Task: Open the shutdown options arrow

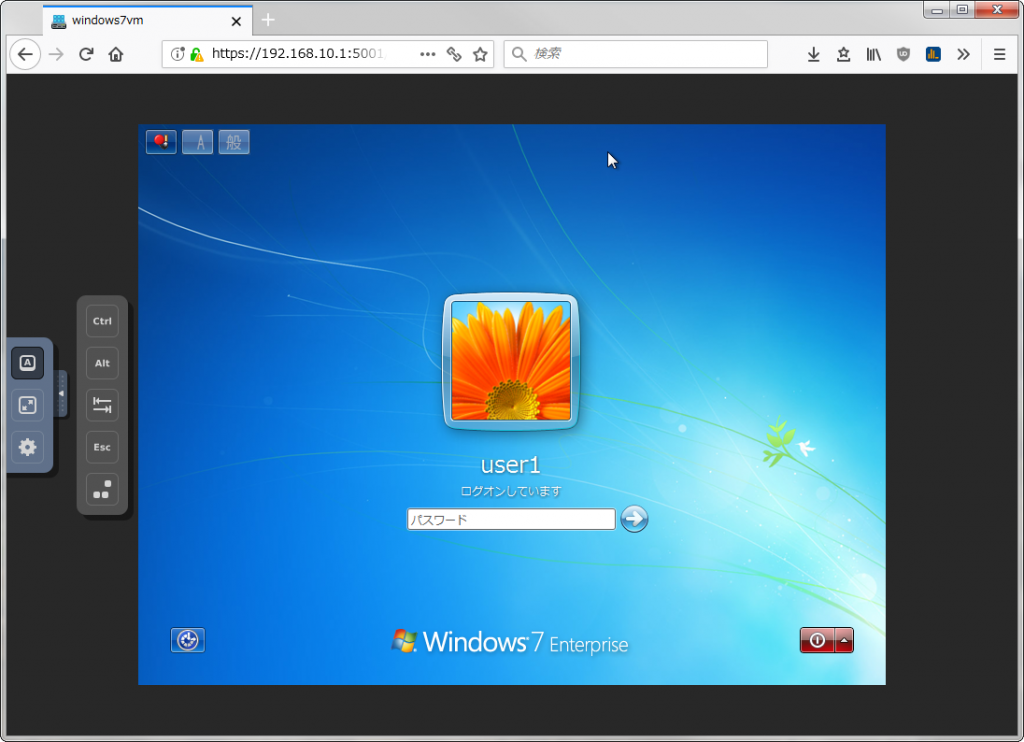Action: point(844,640)
